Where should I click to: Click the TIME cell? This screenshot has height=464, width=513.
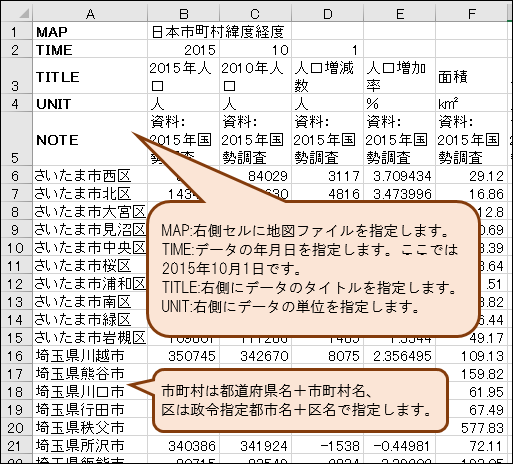(x=90, y=49)
